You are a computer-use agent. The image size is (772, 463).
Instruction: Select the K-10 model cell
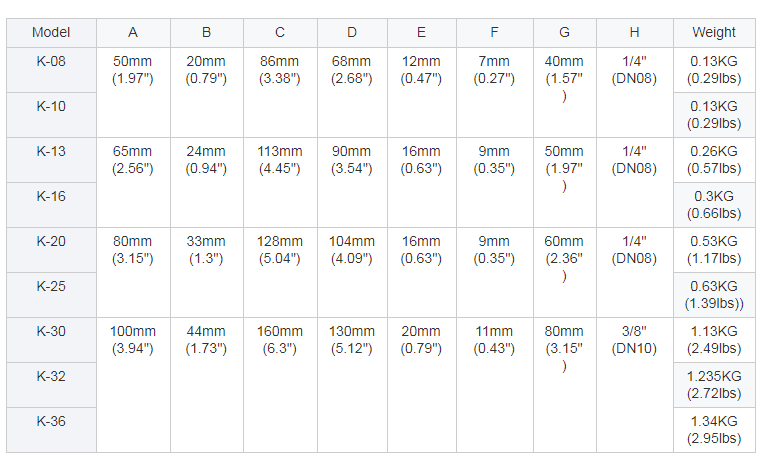click(x=51, y=106)
